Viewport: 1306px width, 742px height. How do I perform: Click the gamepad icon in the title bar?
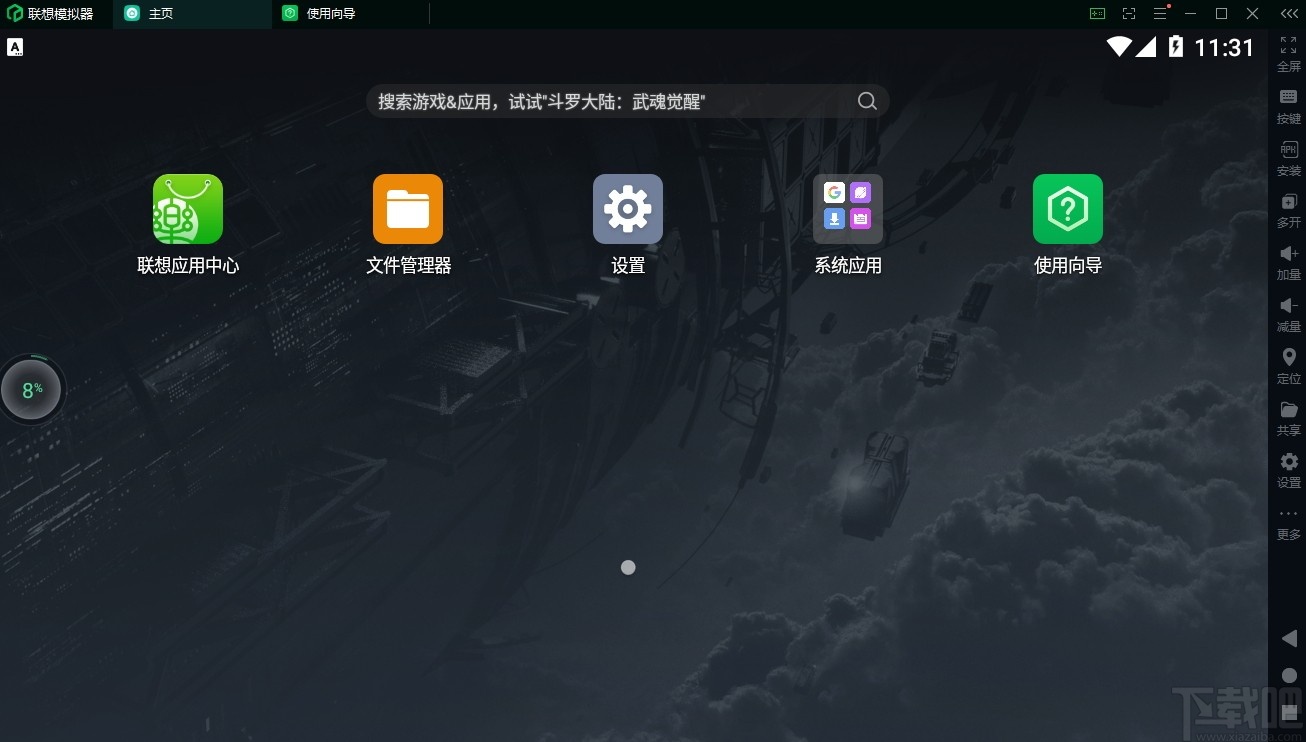point(1097,13)
